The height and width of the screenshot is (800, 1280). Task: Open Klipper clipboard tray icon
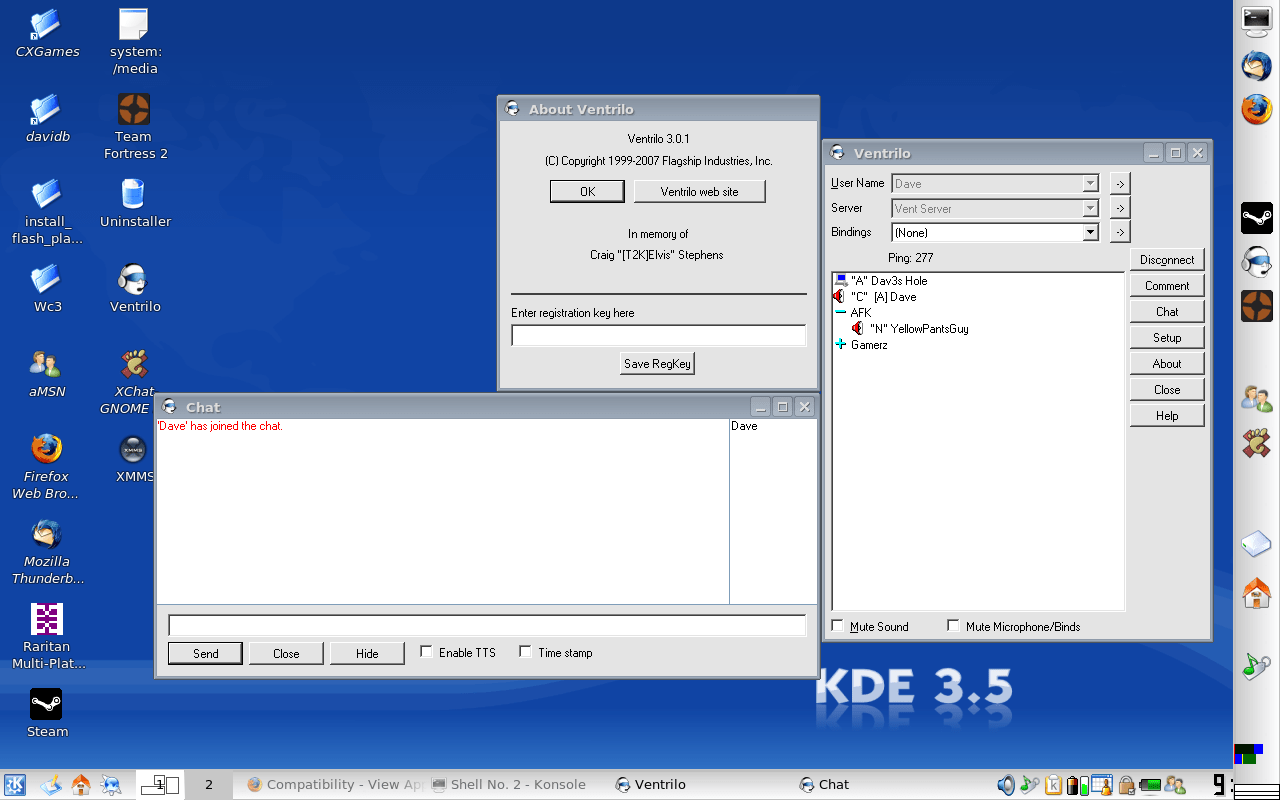[1053, 785]
